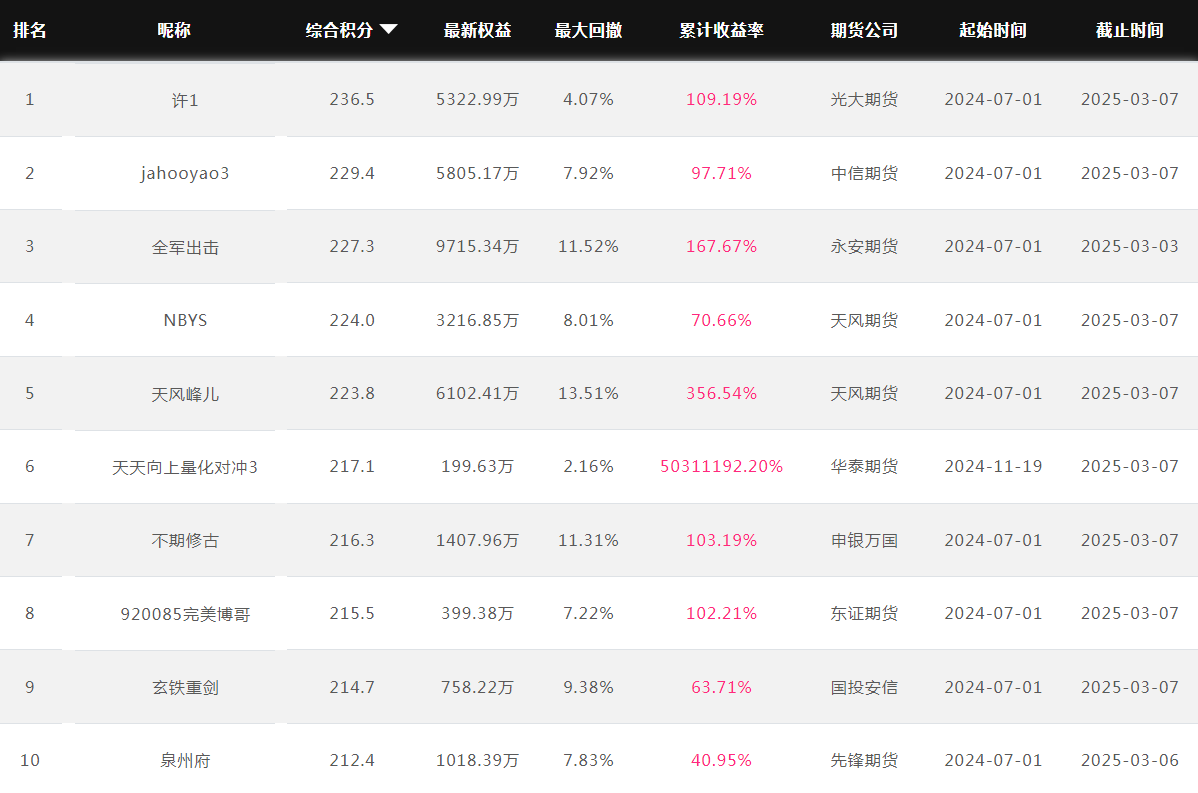Sort by 综合积分 using the down arrow

pyautogui.click(x=388, y=30)
